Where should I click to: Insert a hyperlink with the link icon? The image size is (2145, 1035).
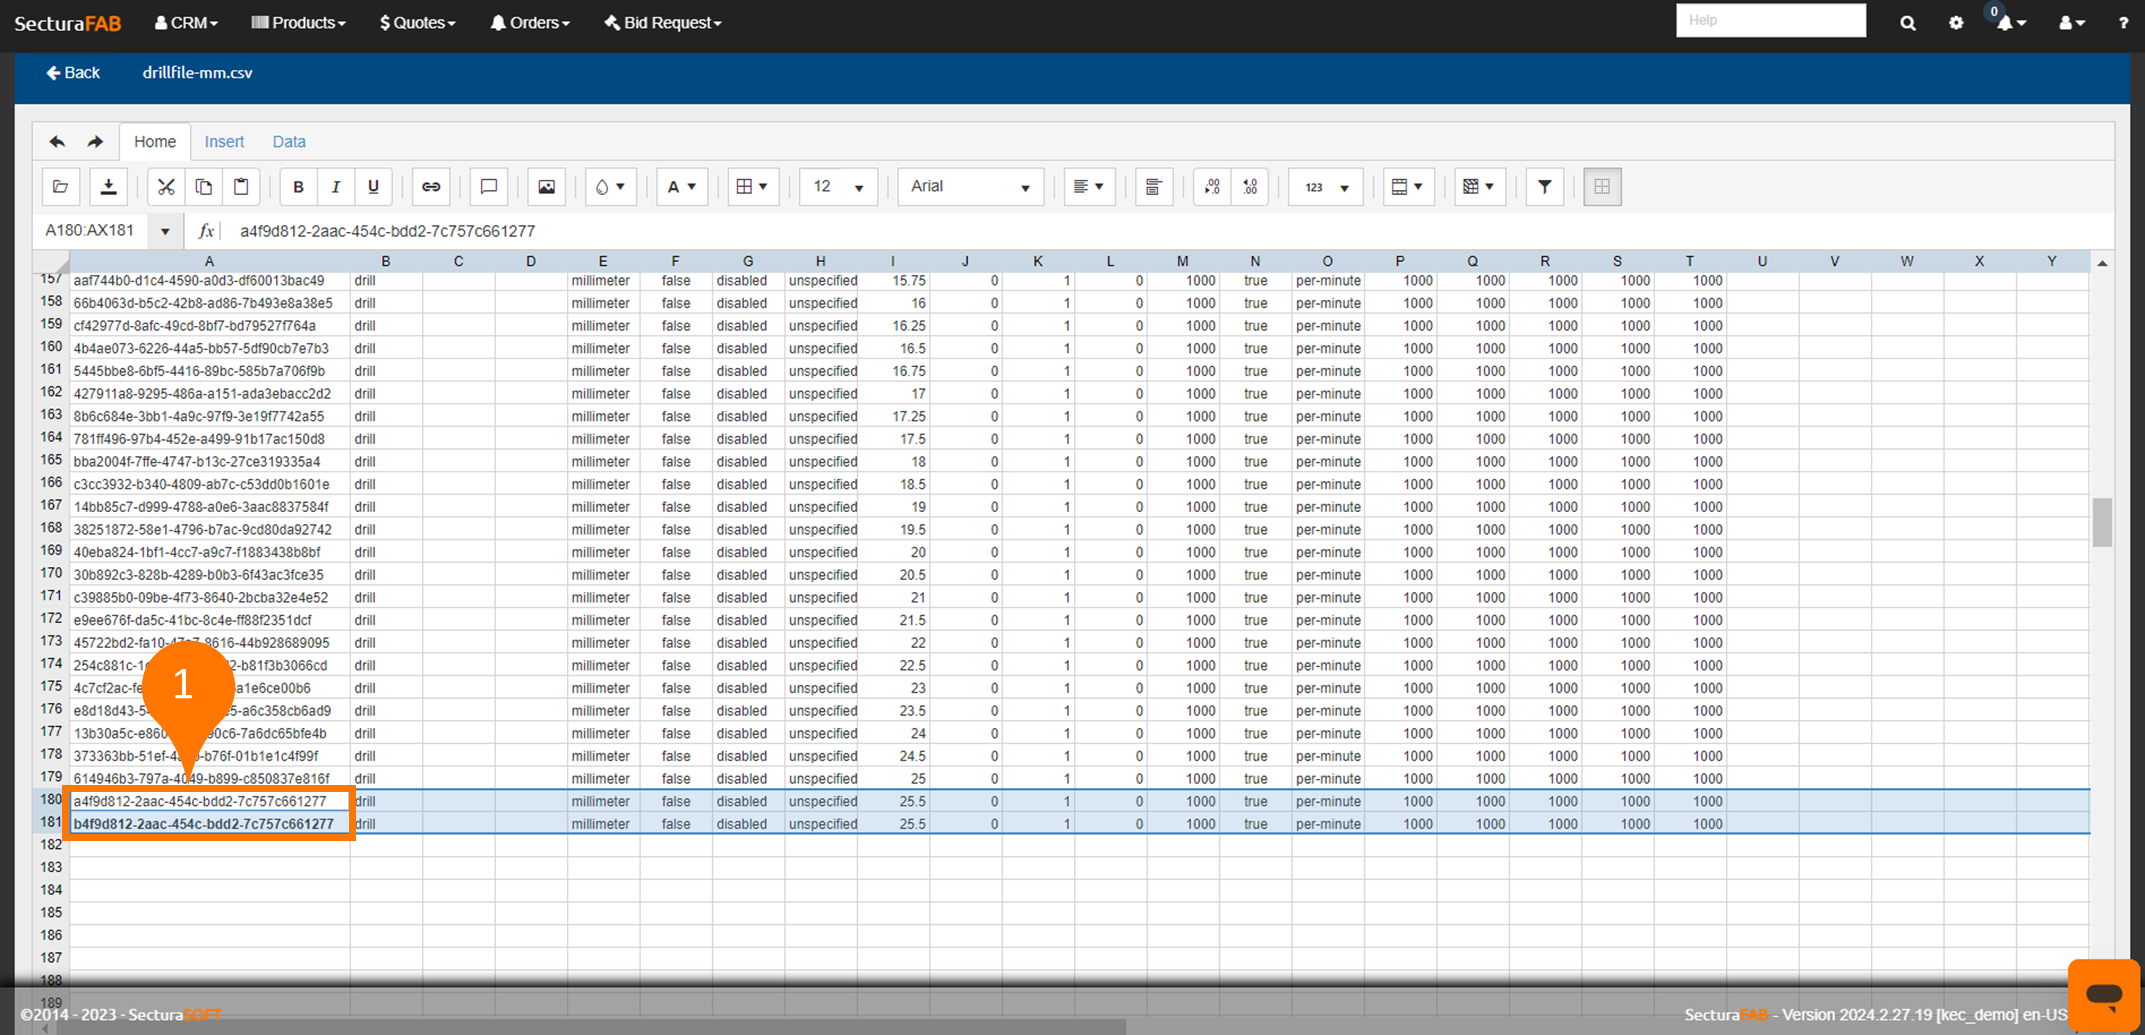click(x=430, y=187)
